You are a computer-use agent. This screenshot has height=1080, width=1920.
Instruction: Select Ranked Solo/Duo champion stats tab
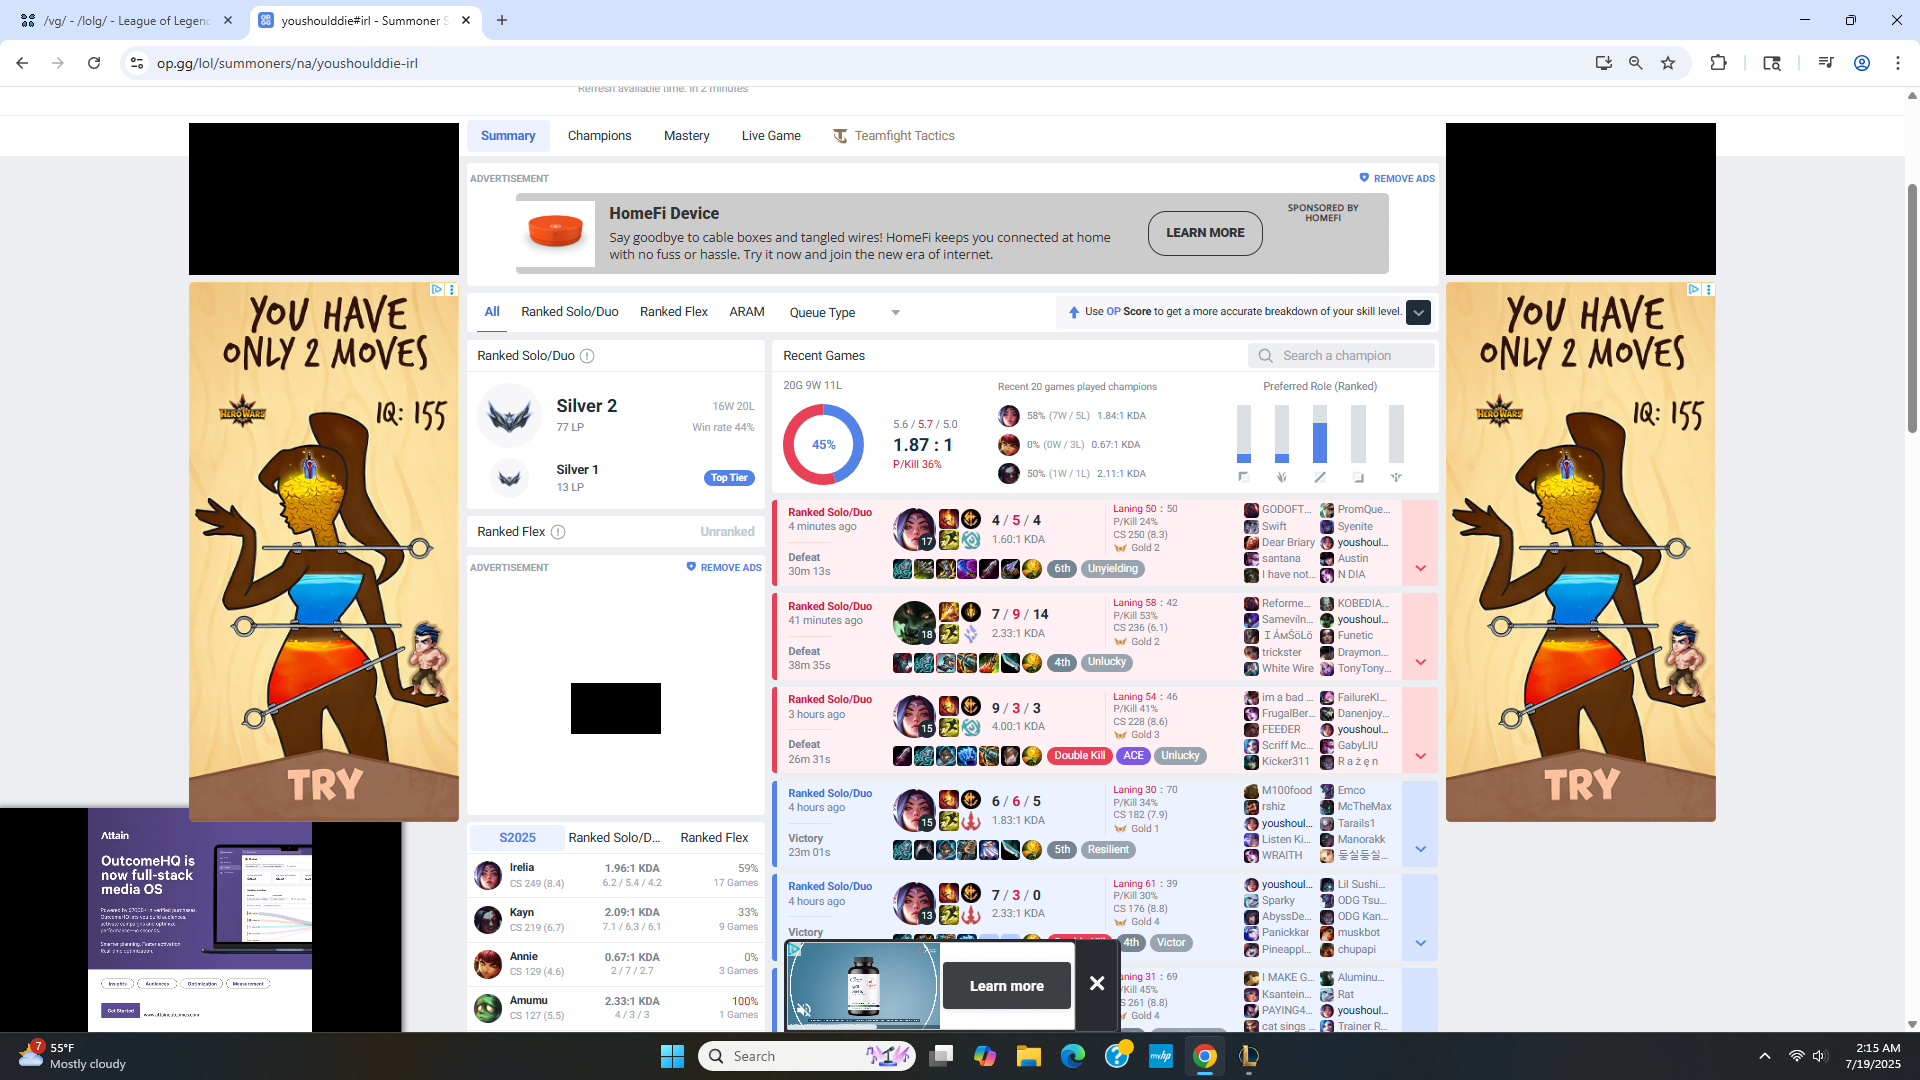pyautogui.click(x=614, y=838)
